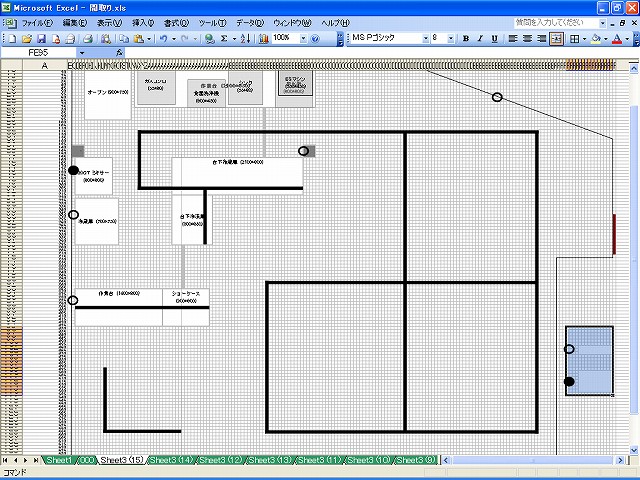The width and height of the screenshot is (640, 480).
Task: Click the Sort Ascending A-Z icon
Action: pyautogui.click(x=245, y=39)
